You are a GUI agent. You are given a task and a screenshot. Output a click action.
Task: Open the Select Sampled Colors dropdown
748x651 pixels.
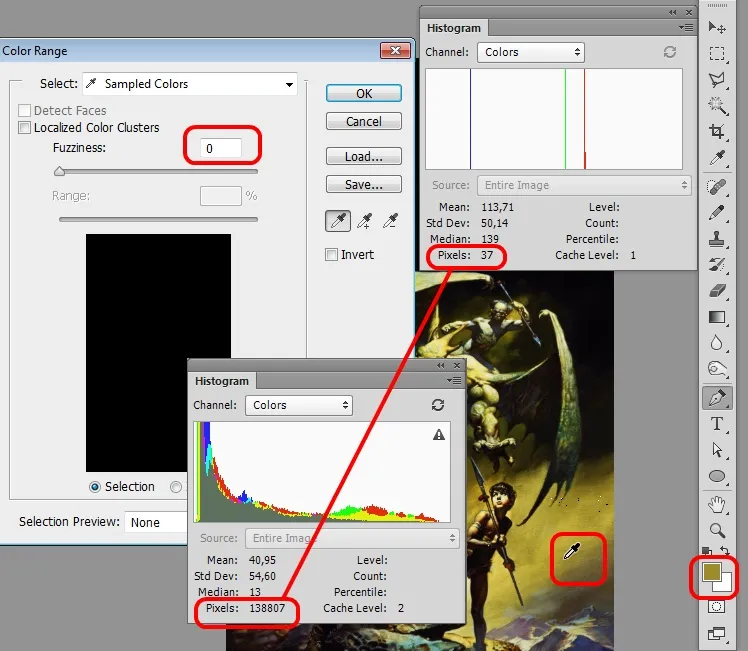pos(190,84)
